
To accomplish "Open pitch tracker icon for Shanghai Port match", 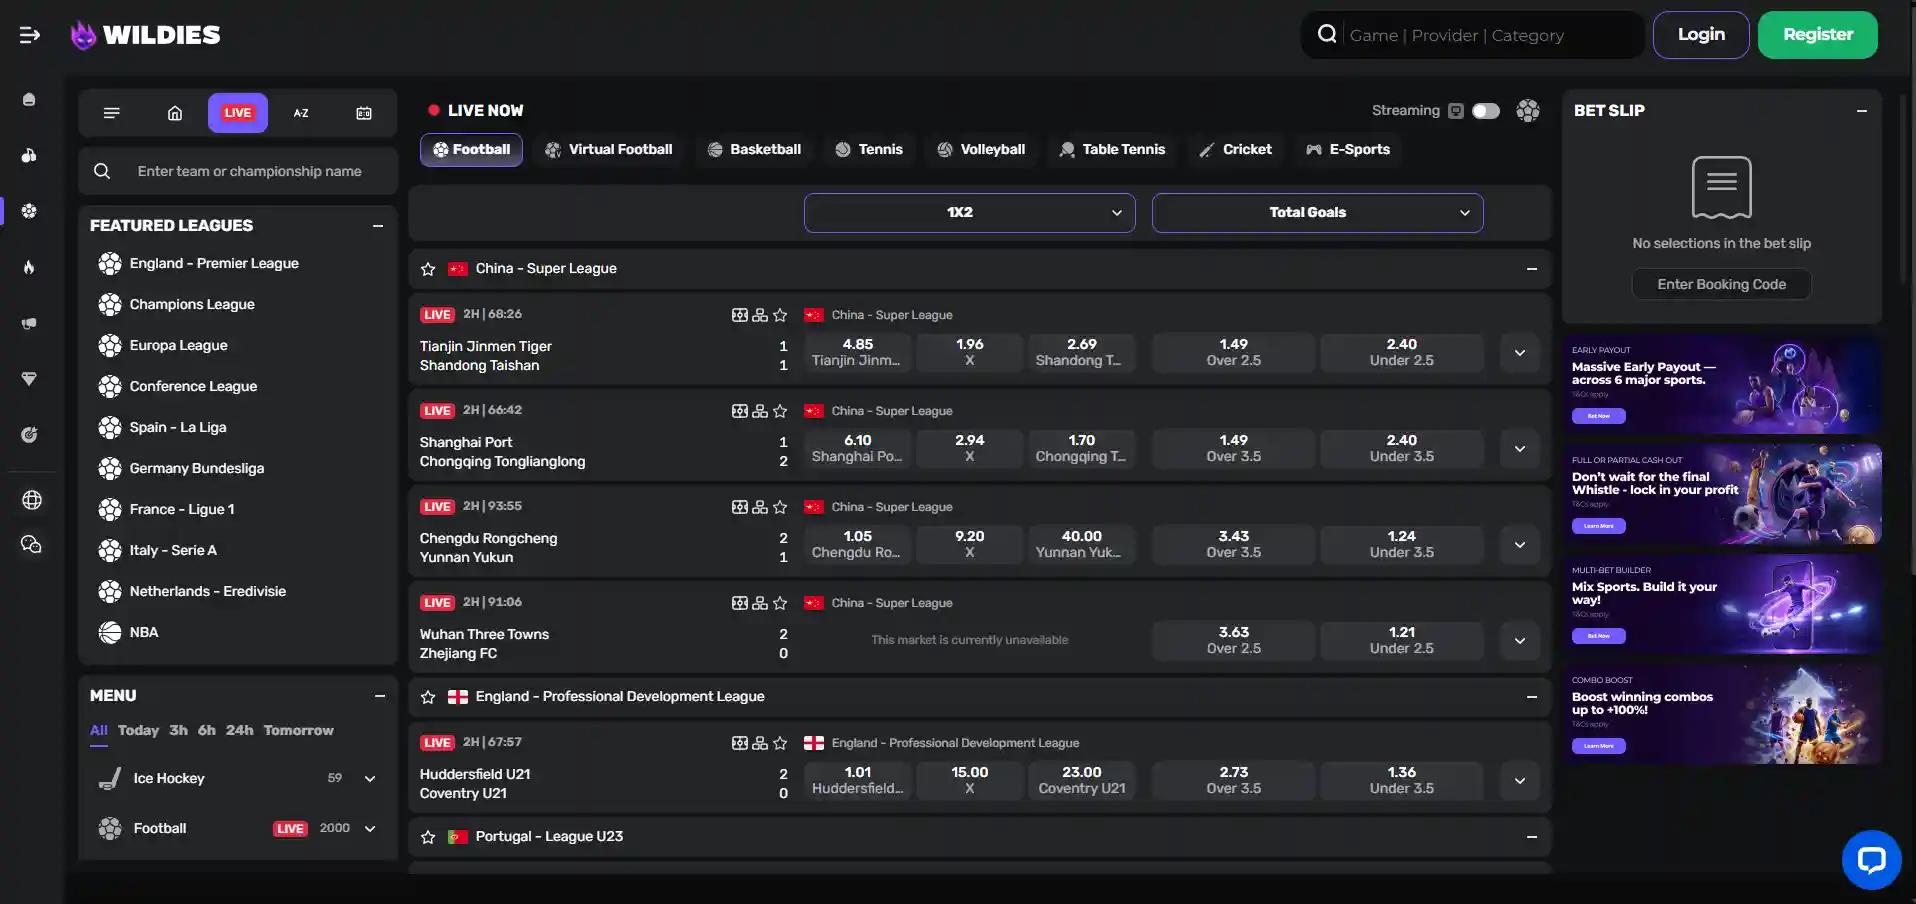I will 740,411.
